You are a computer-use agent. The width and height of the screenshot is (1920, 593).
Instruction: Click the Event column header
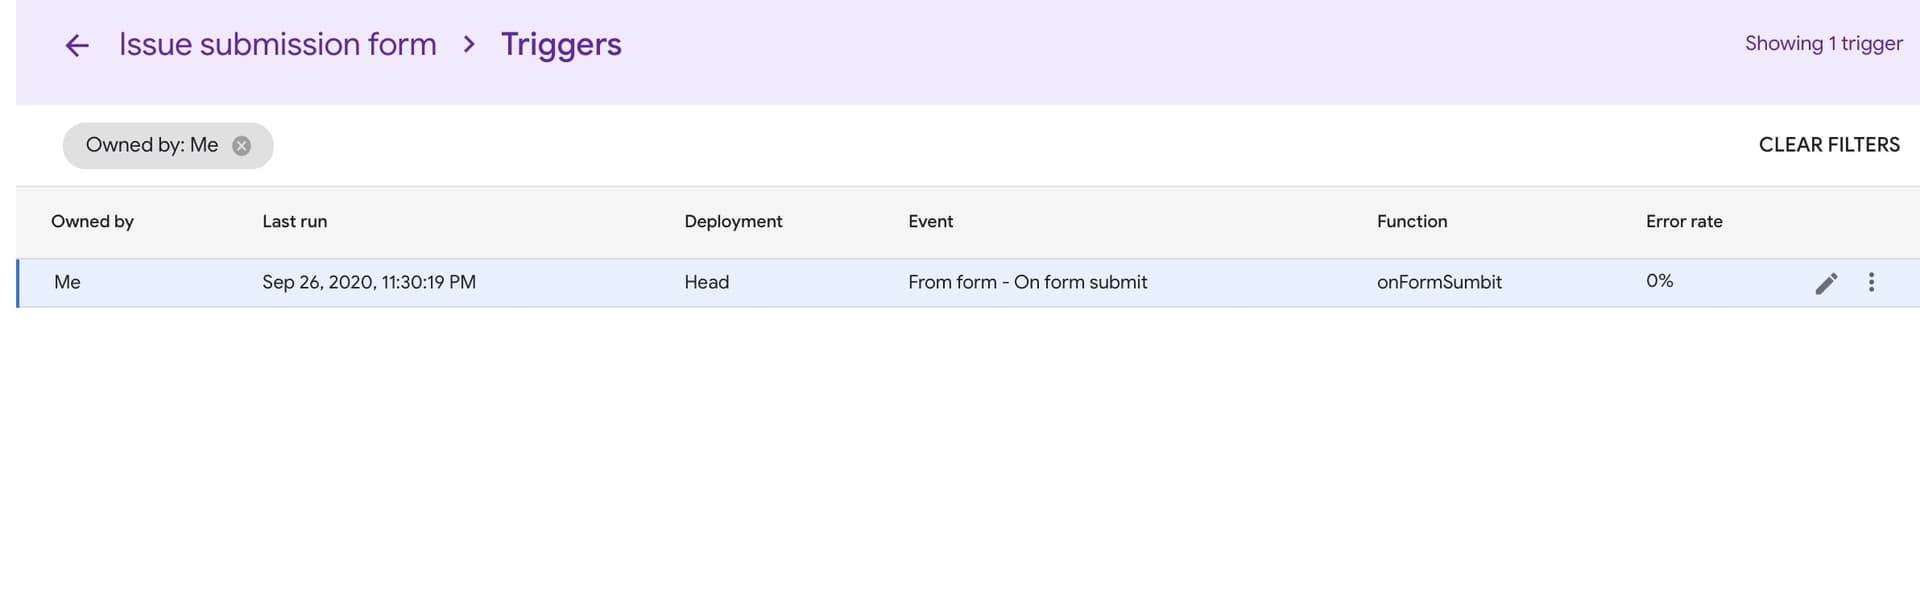[x=930, y=222]
